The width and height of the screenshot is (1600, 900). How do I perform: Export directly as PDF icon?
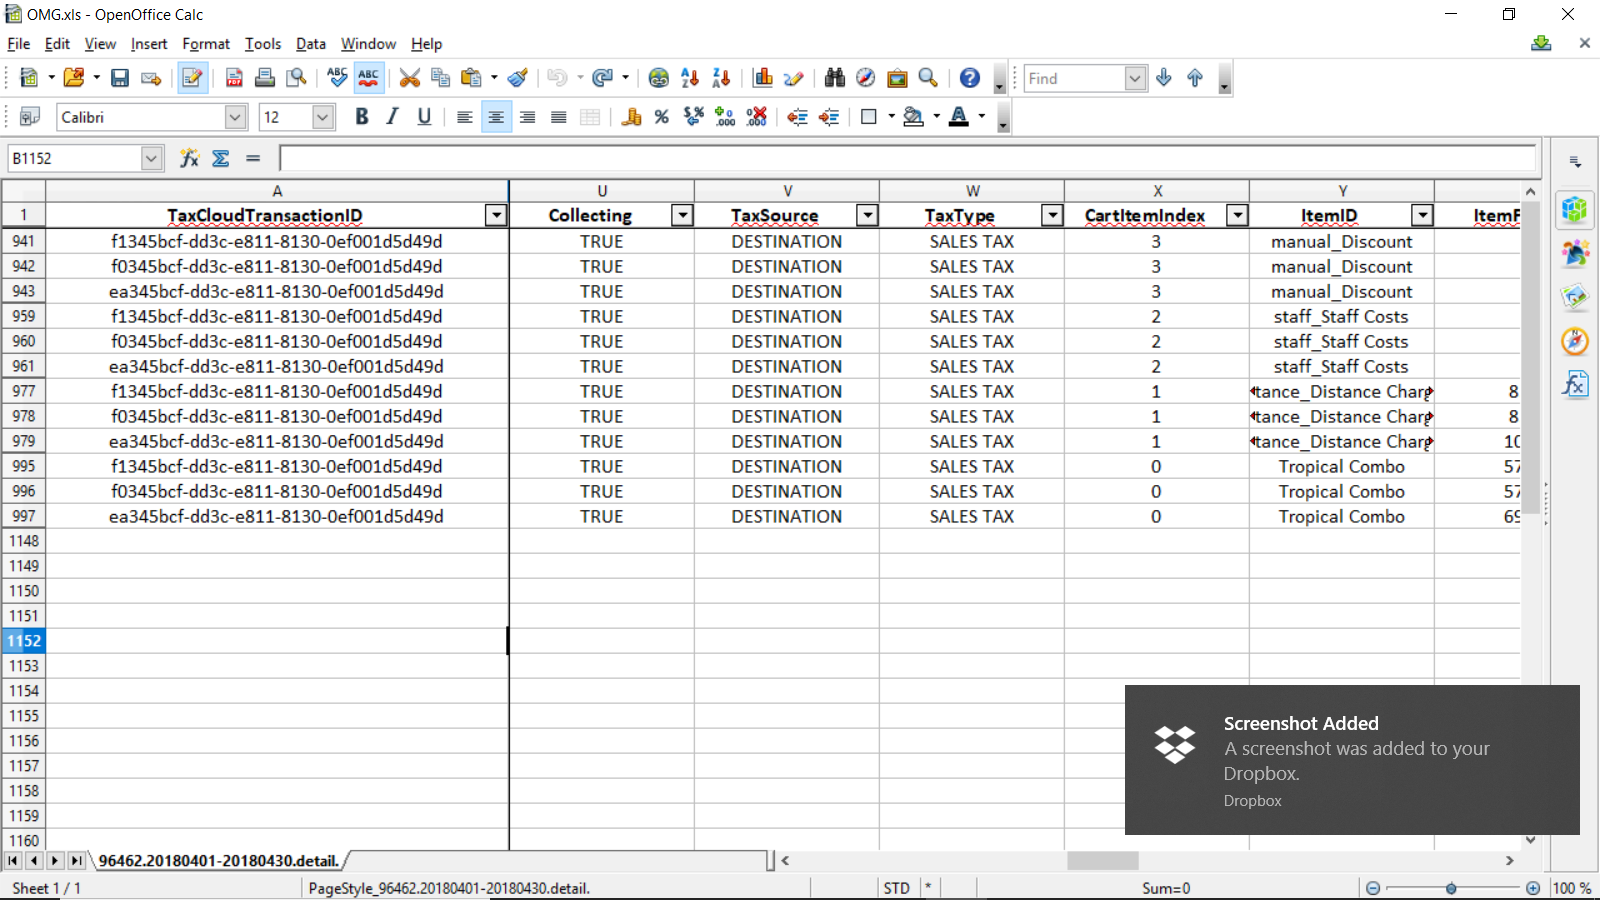[x=234, y=78]
